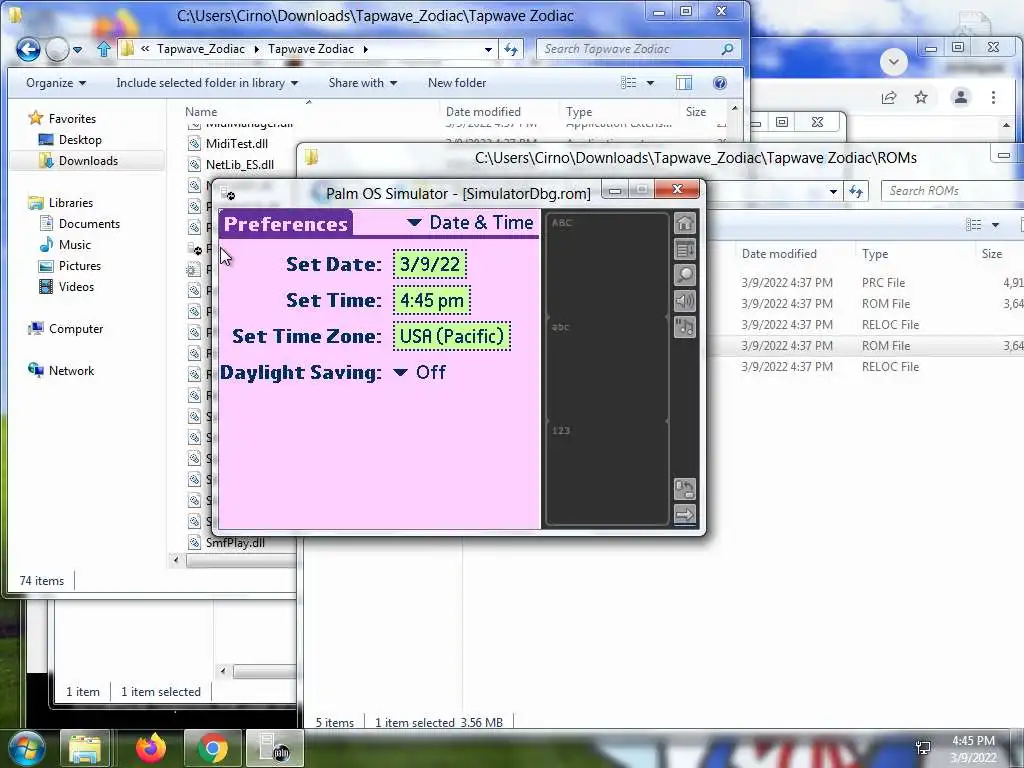The height and width of the screenshot is (768, 1024).
Task: Tap the Find magnifier icon in Palm simulator
Action: tap(684, 275)
